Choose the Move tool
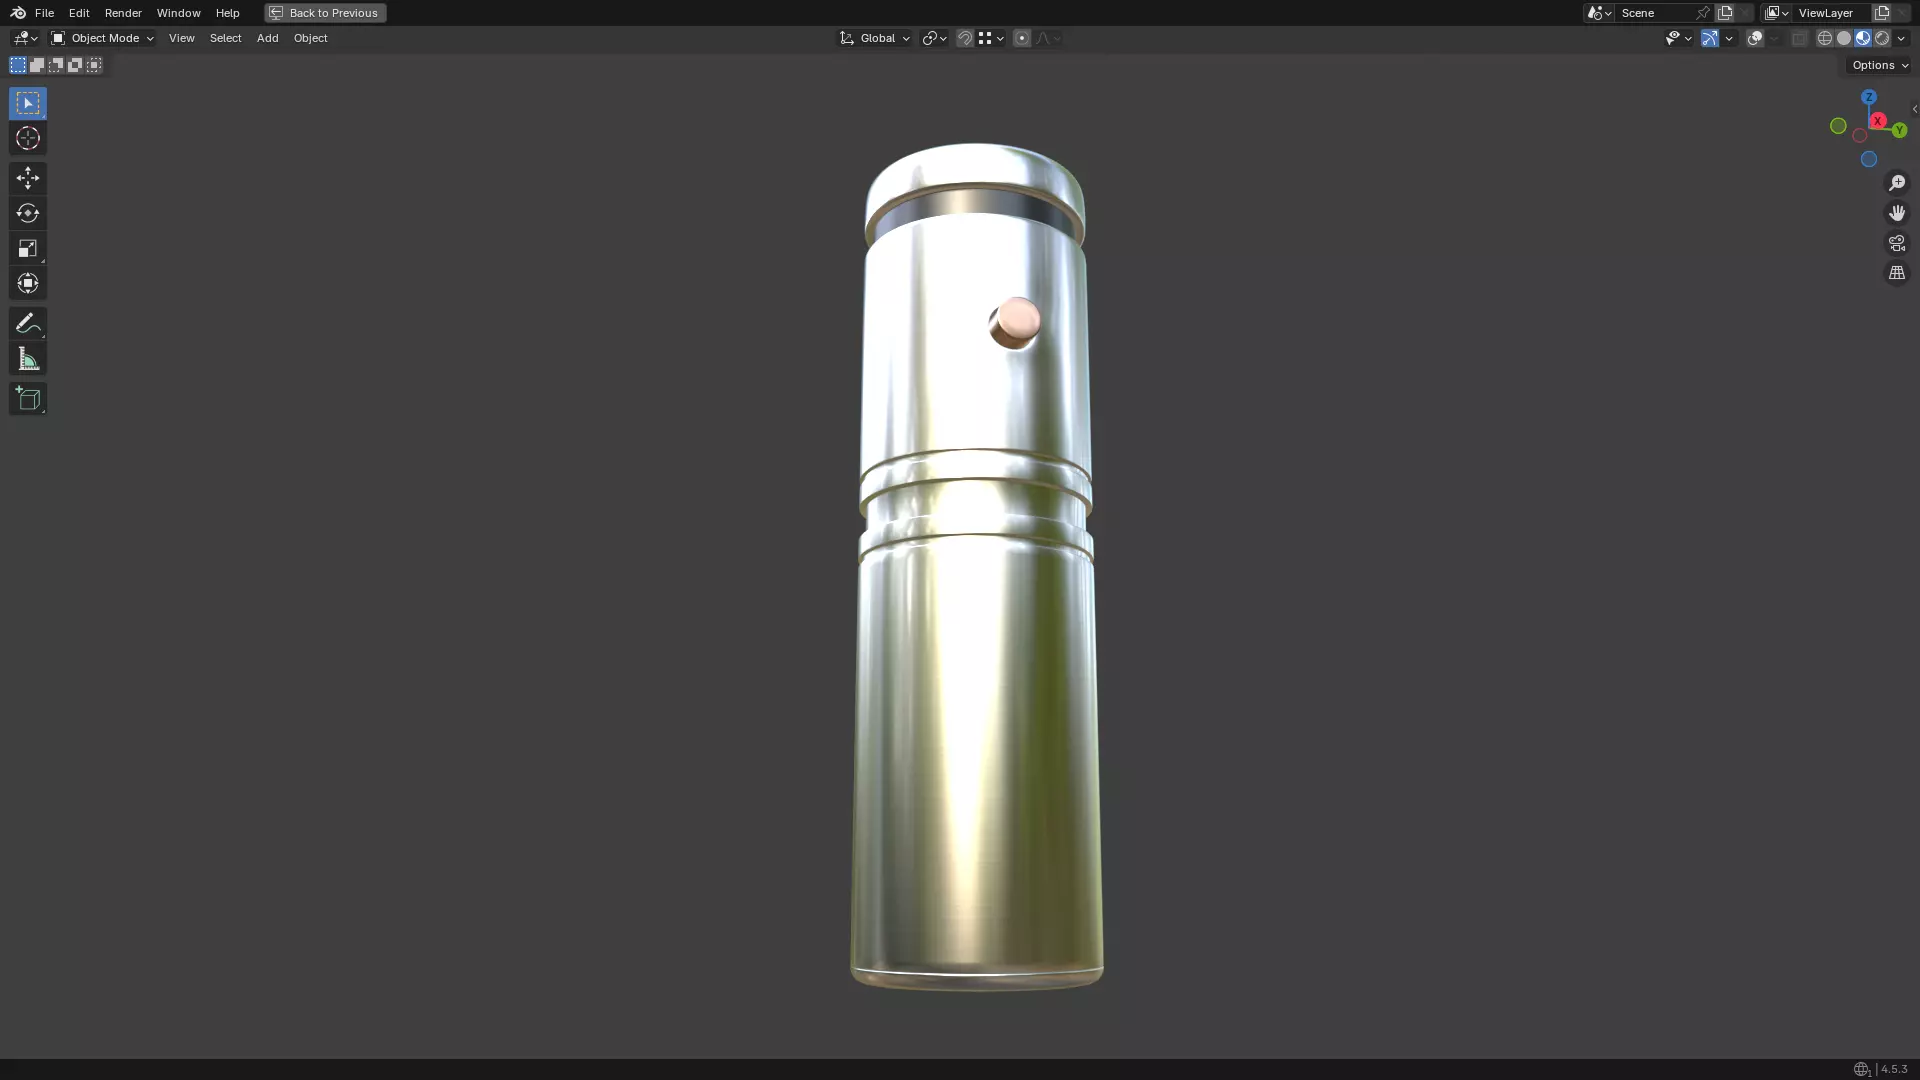Screen dimensions: 1920x1080 (x=28, y=178)
